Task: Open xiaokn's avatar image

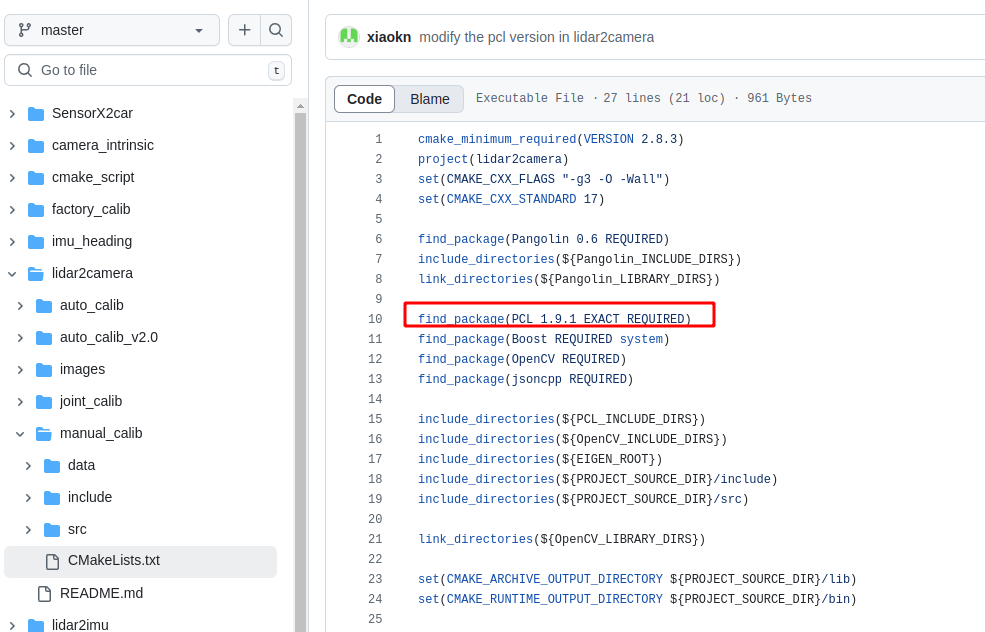Action: [x=349, y=36]
